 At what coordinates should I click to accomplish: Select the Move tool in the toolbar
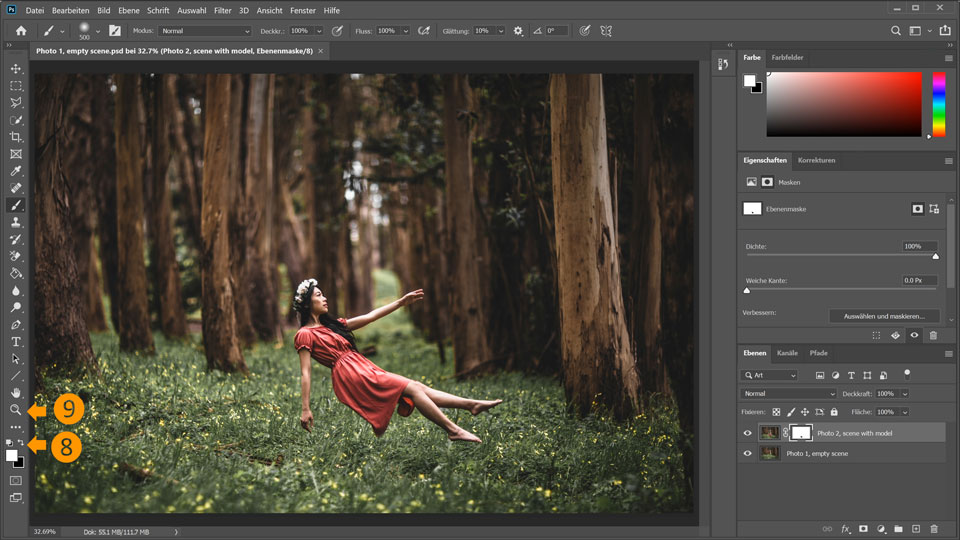click(16, 68)
